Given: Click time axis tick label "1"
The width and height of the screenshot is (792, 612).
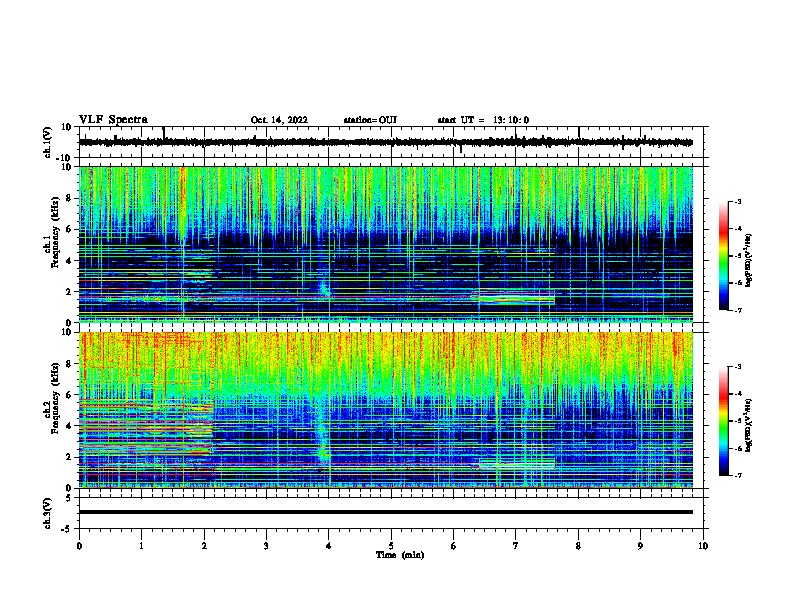Looking at the screenshot, I should click(x=141, y=546).
